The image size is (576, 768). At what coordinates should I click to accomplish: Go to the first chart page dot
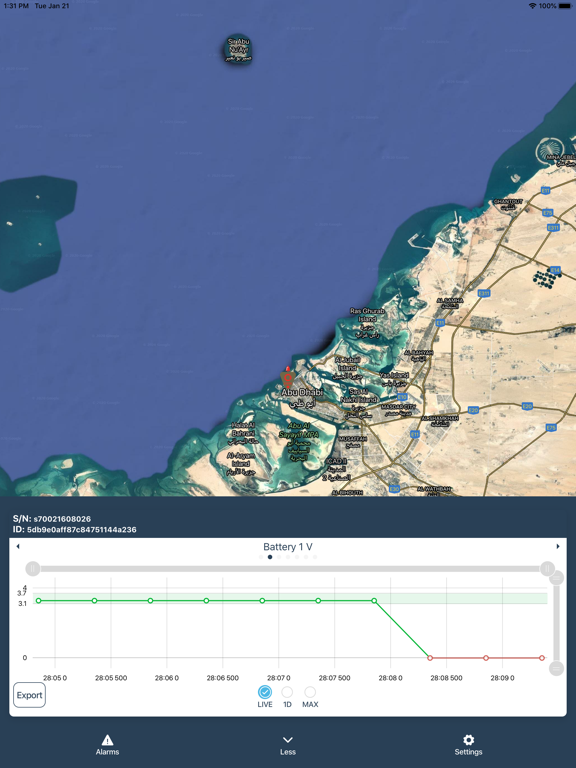[x=261, y=557]
